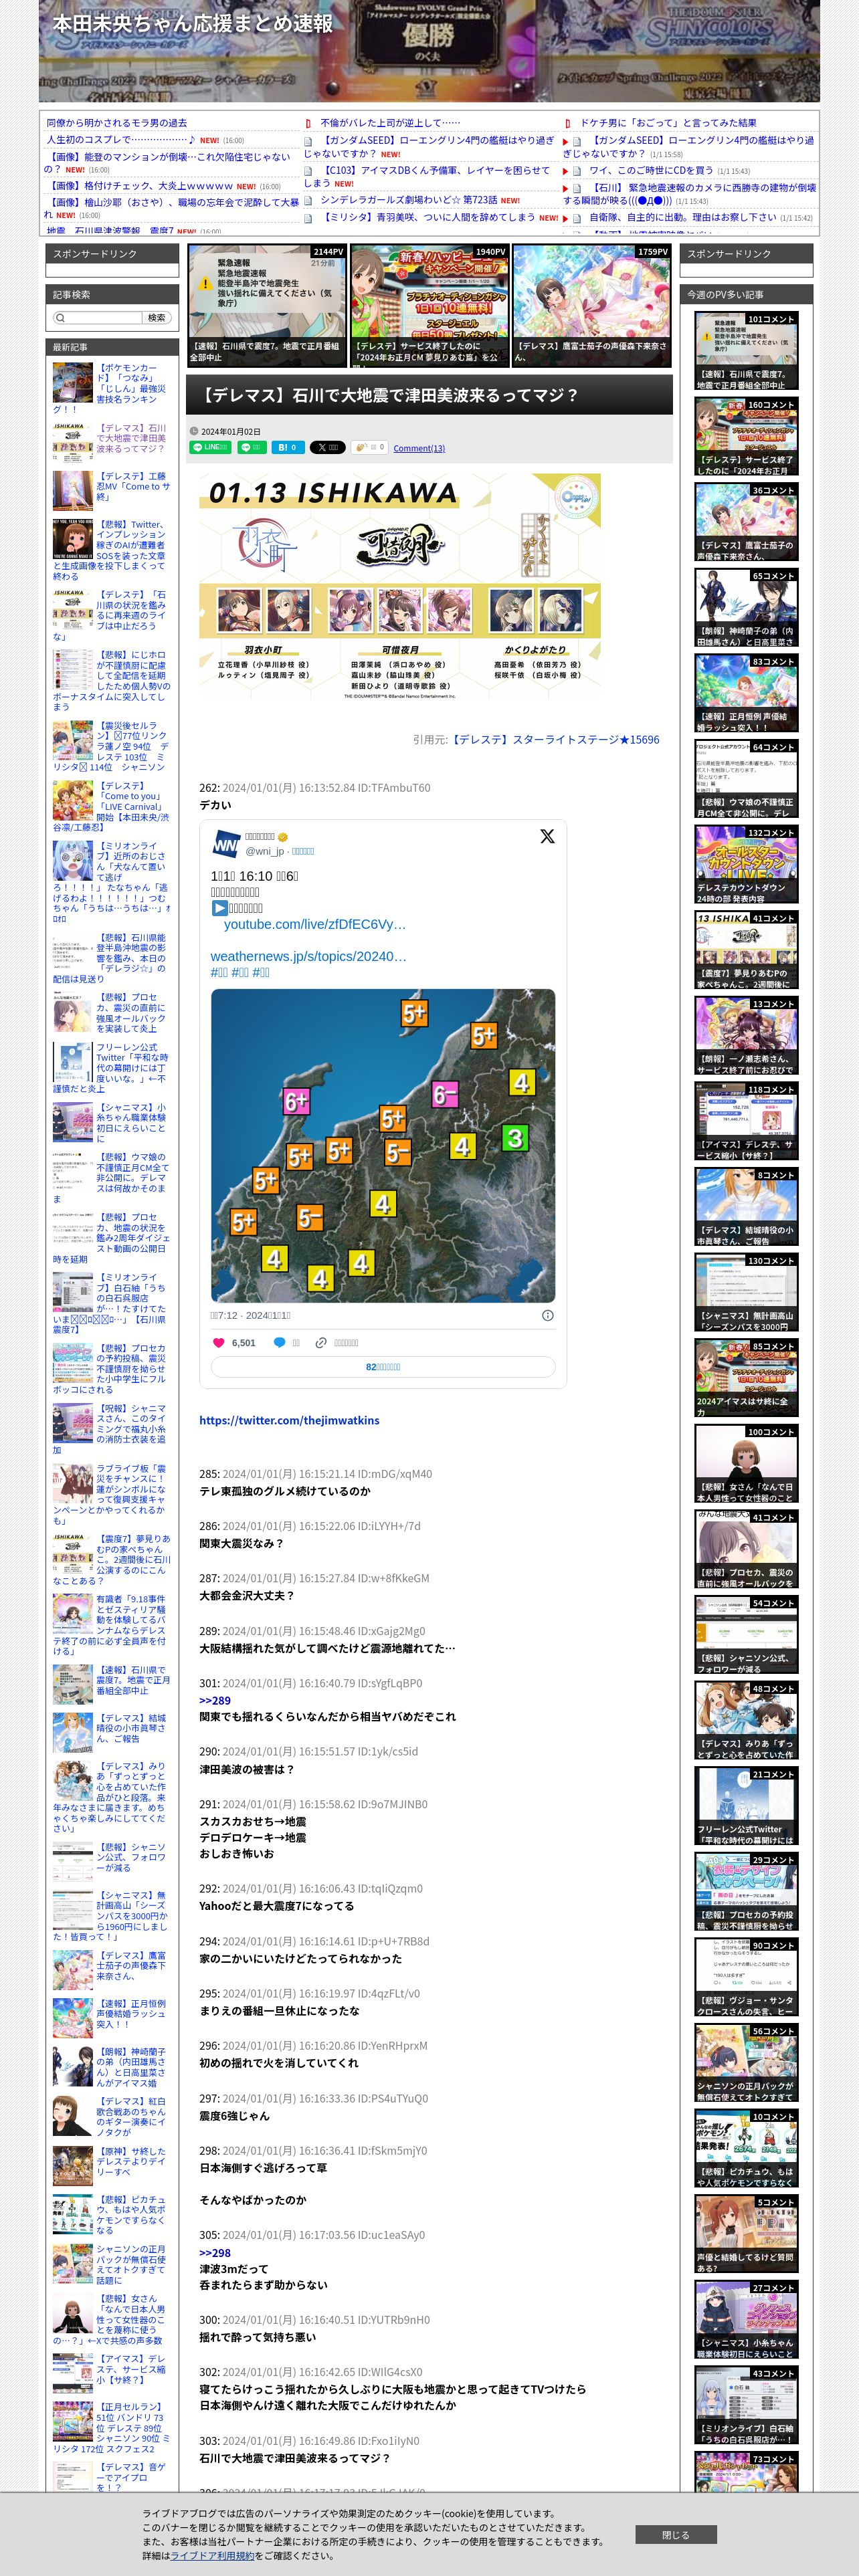
Task: Share article via green LINE button
Action: tap(210, 447)
